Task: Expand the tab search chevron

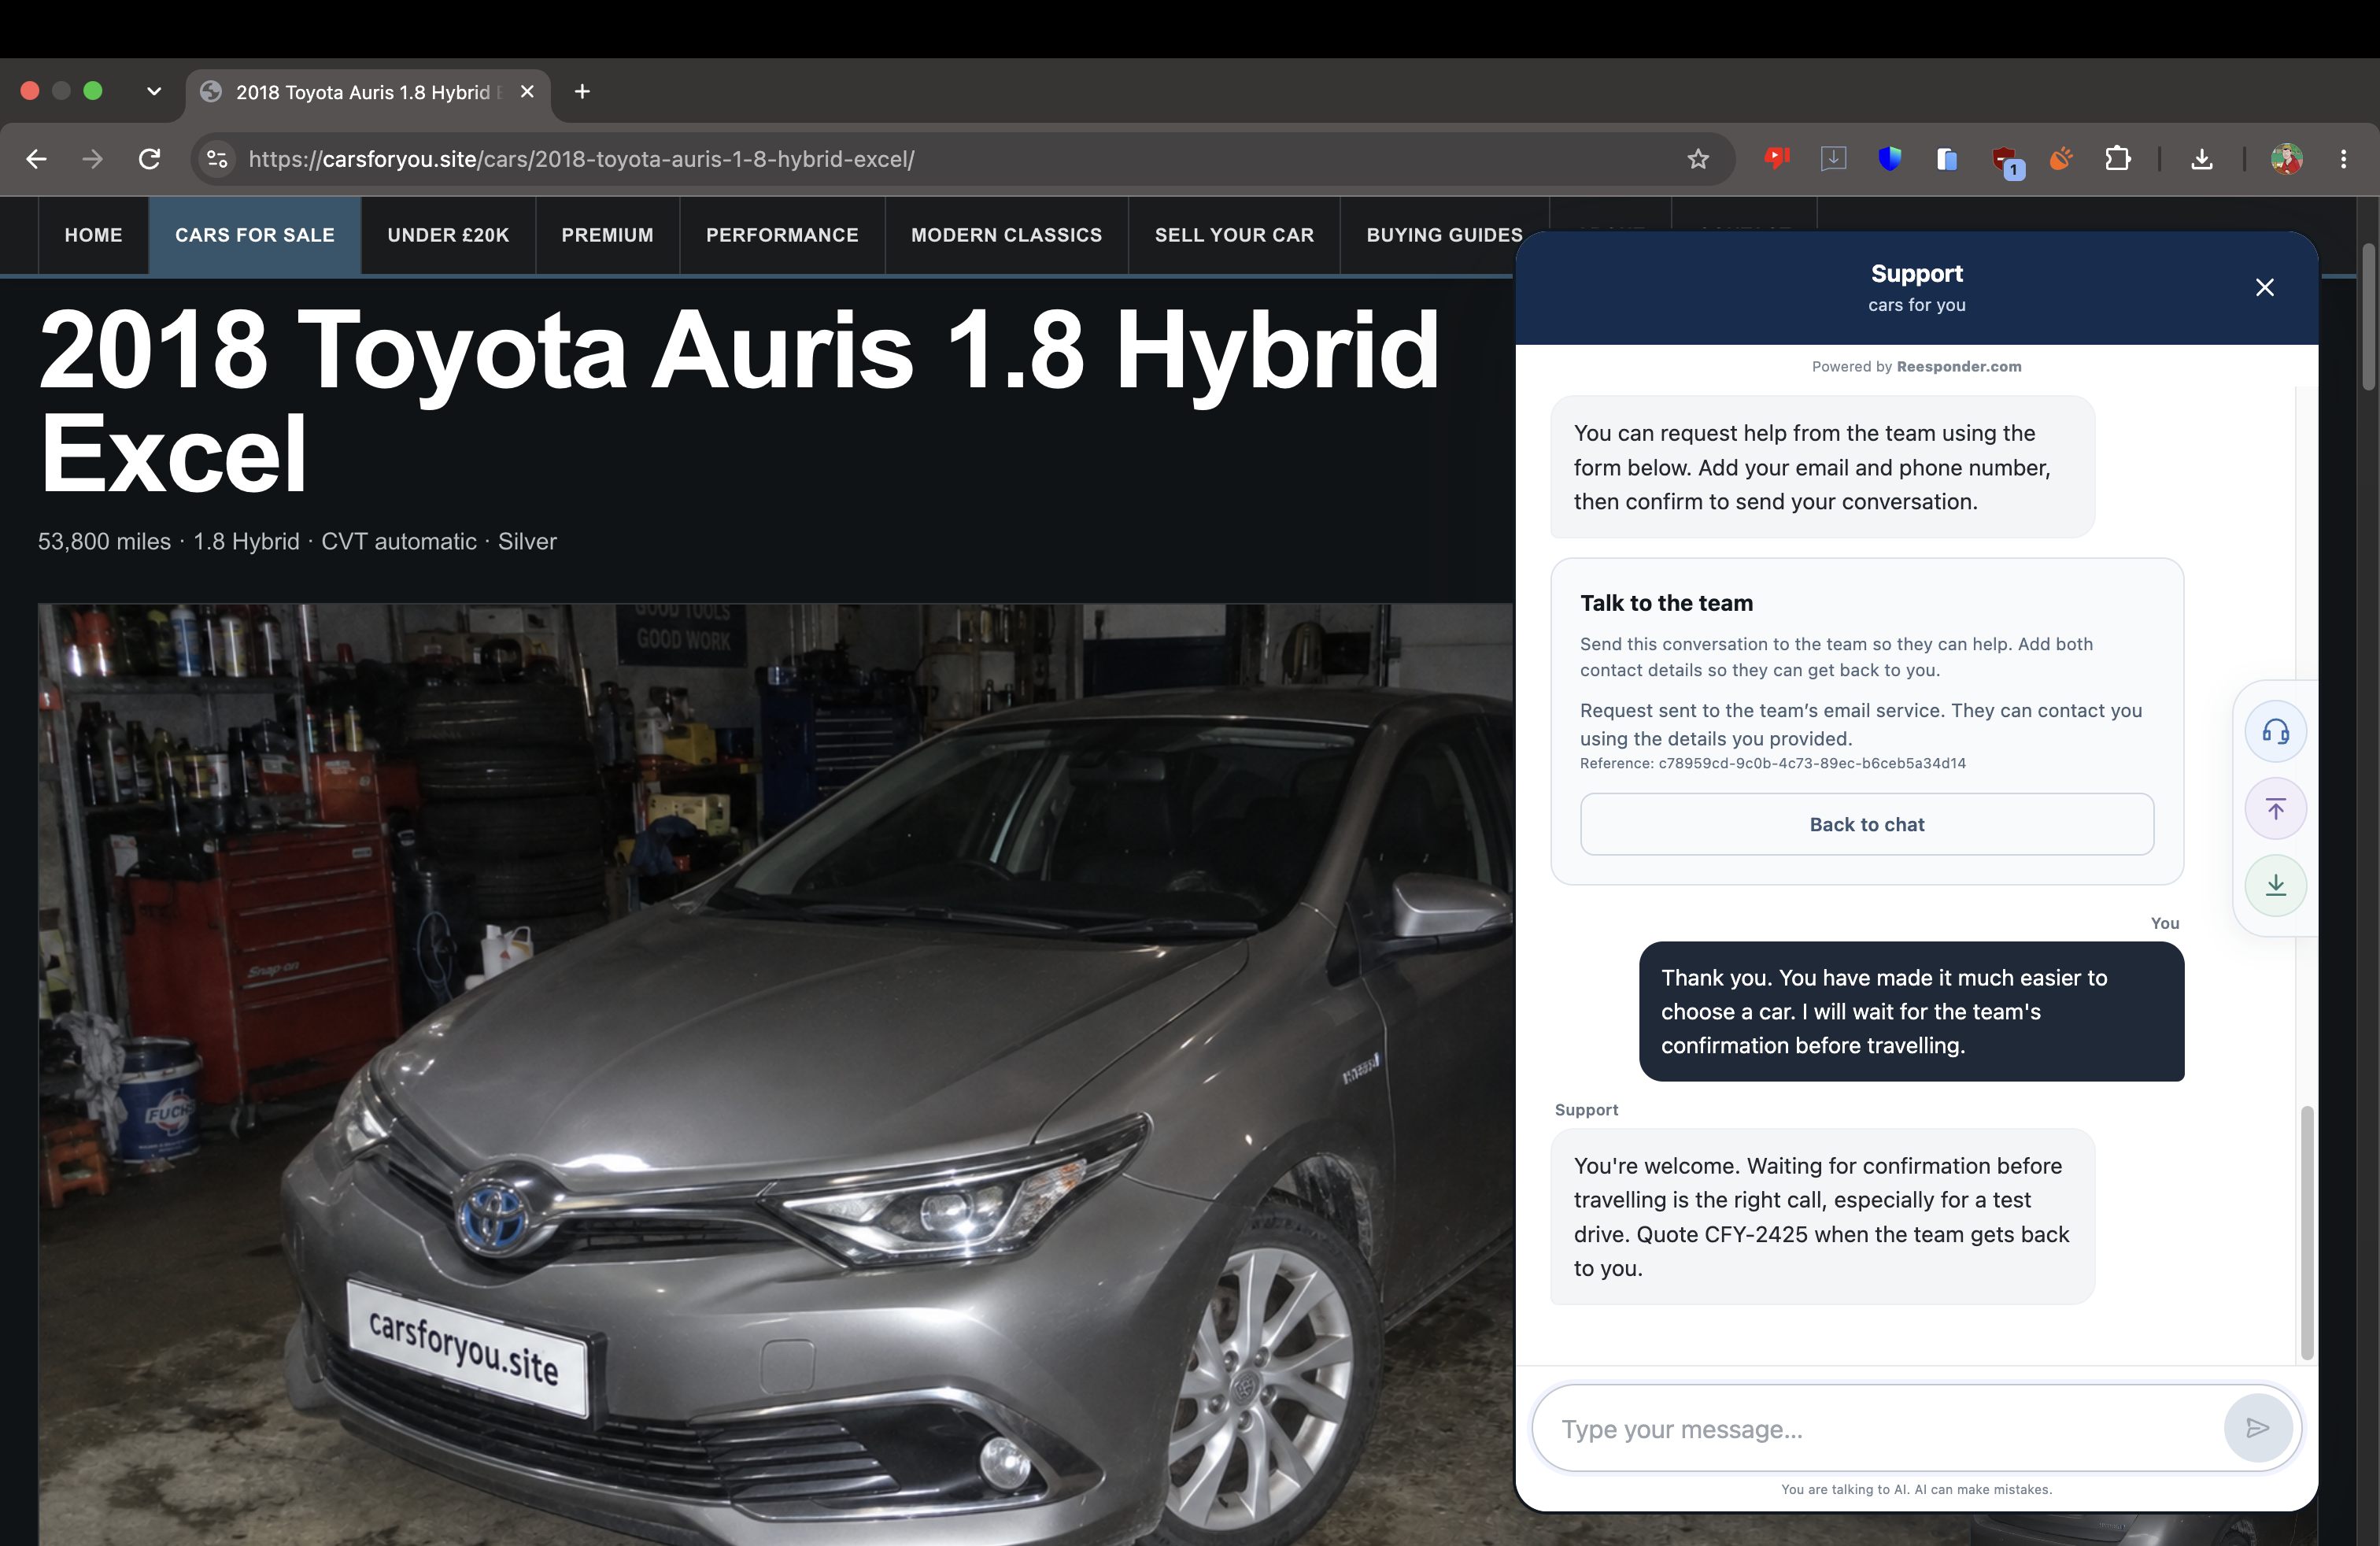Action: click(154, 92)
